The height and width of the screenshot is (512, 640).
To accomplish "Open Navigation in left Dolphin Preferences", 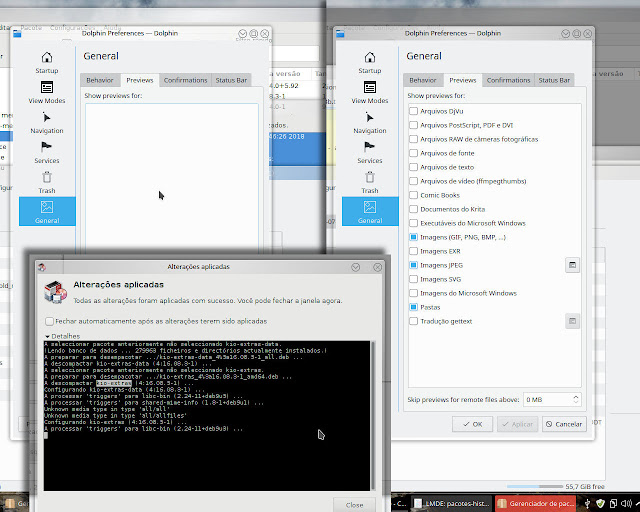I will [x=47, y=122].
